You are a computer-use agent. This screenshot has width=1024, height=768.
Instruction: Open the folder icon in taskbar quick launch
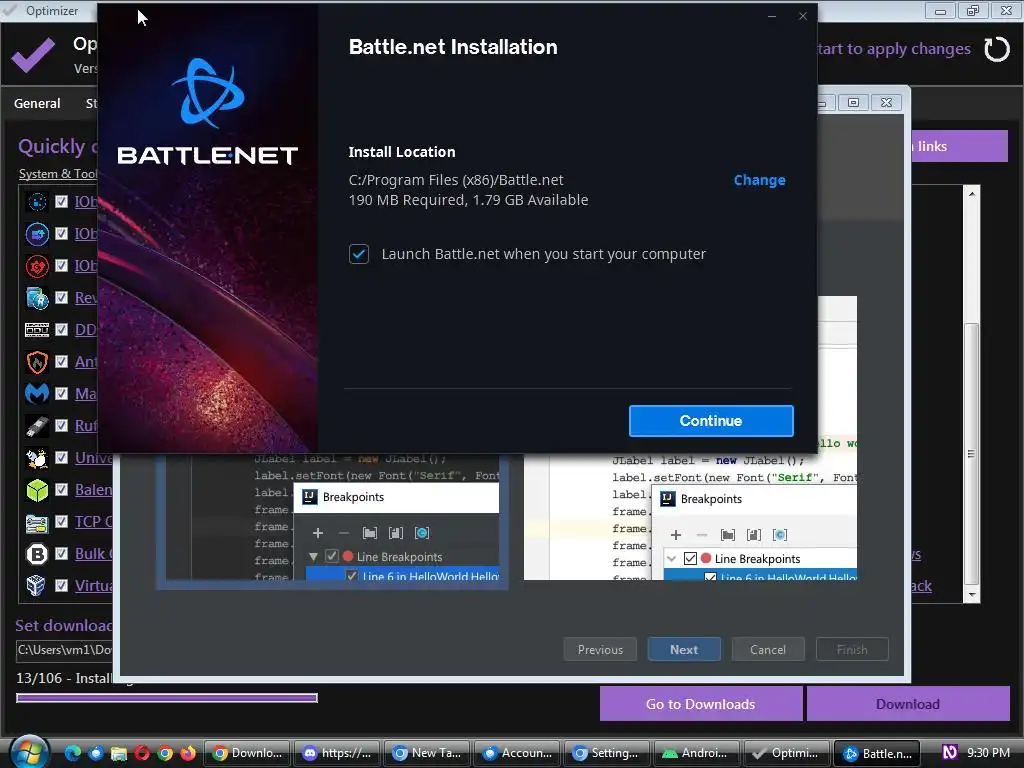pos(119,753)
